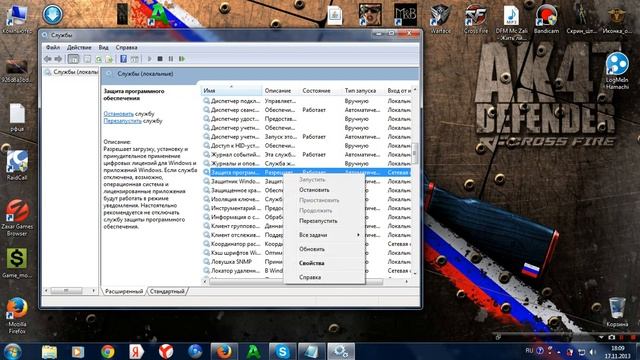Screen dimensions: 640x360
Task: Choose Остановить in the context menu
Action: [x=314, y=190]
